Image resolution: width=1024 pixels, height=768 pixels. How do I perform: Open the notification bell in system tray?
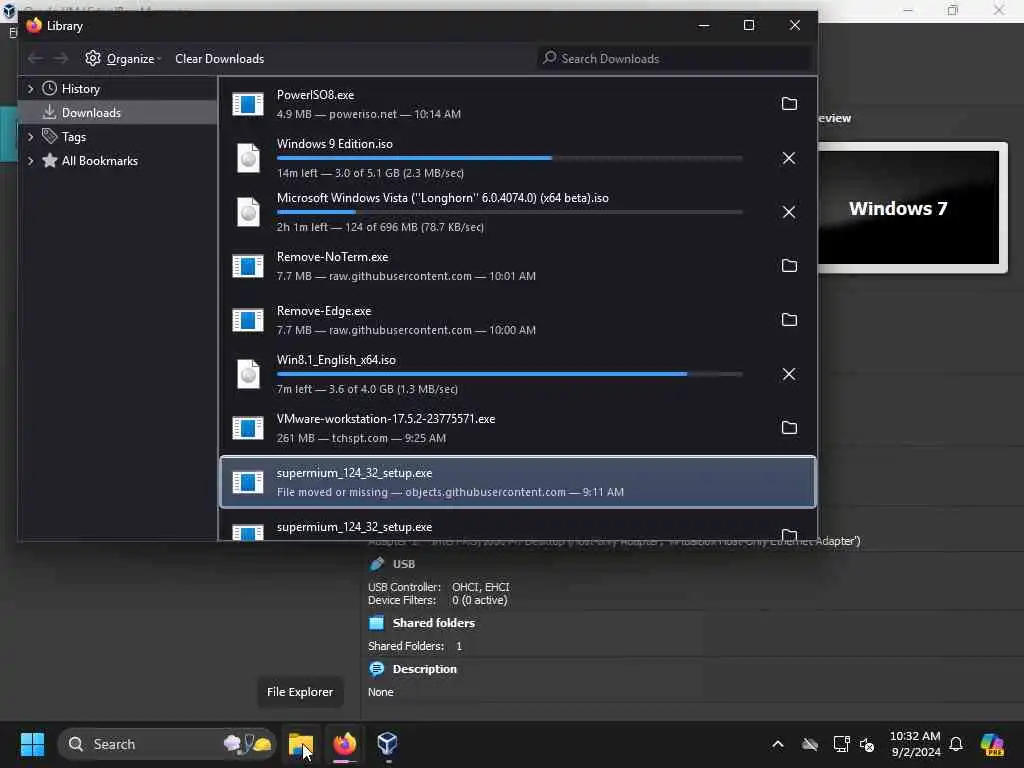(956, 744)
